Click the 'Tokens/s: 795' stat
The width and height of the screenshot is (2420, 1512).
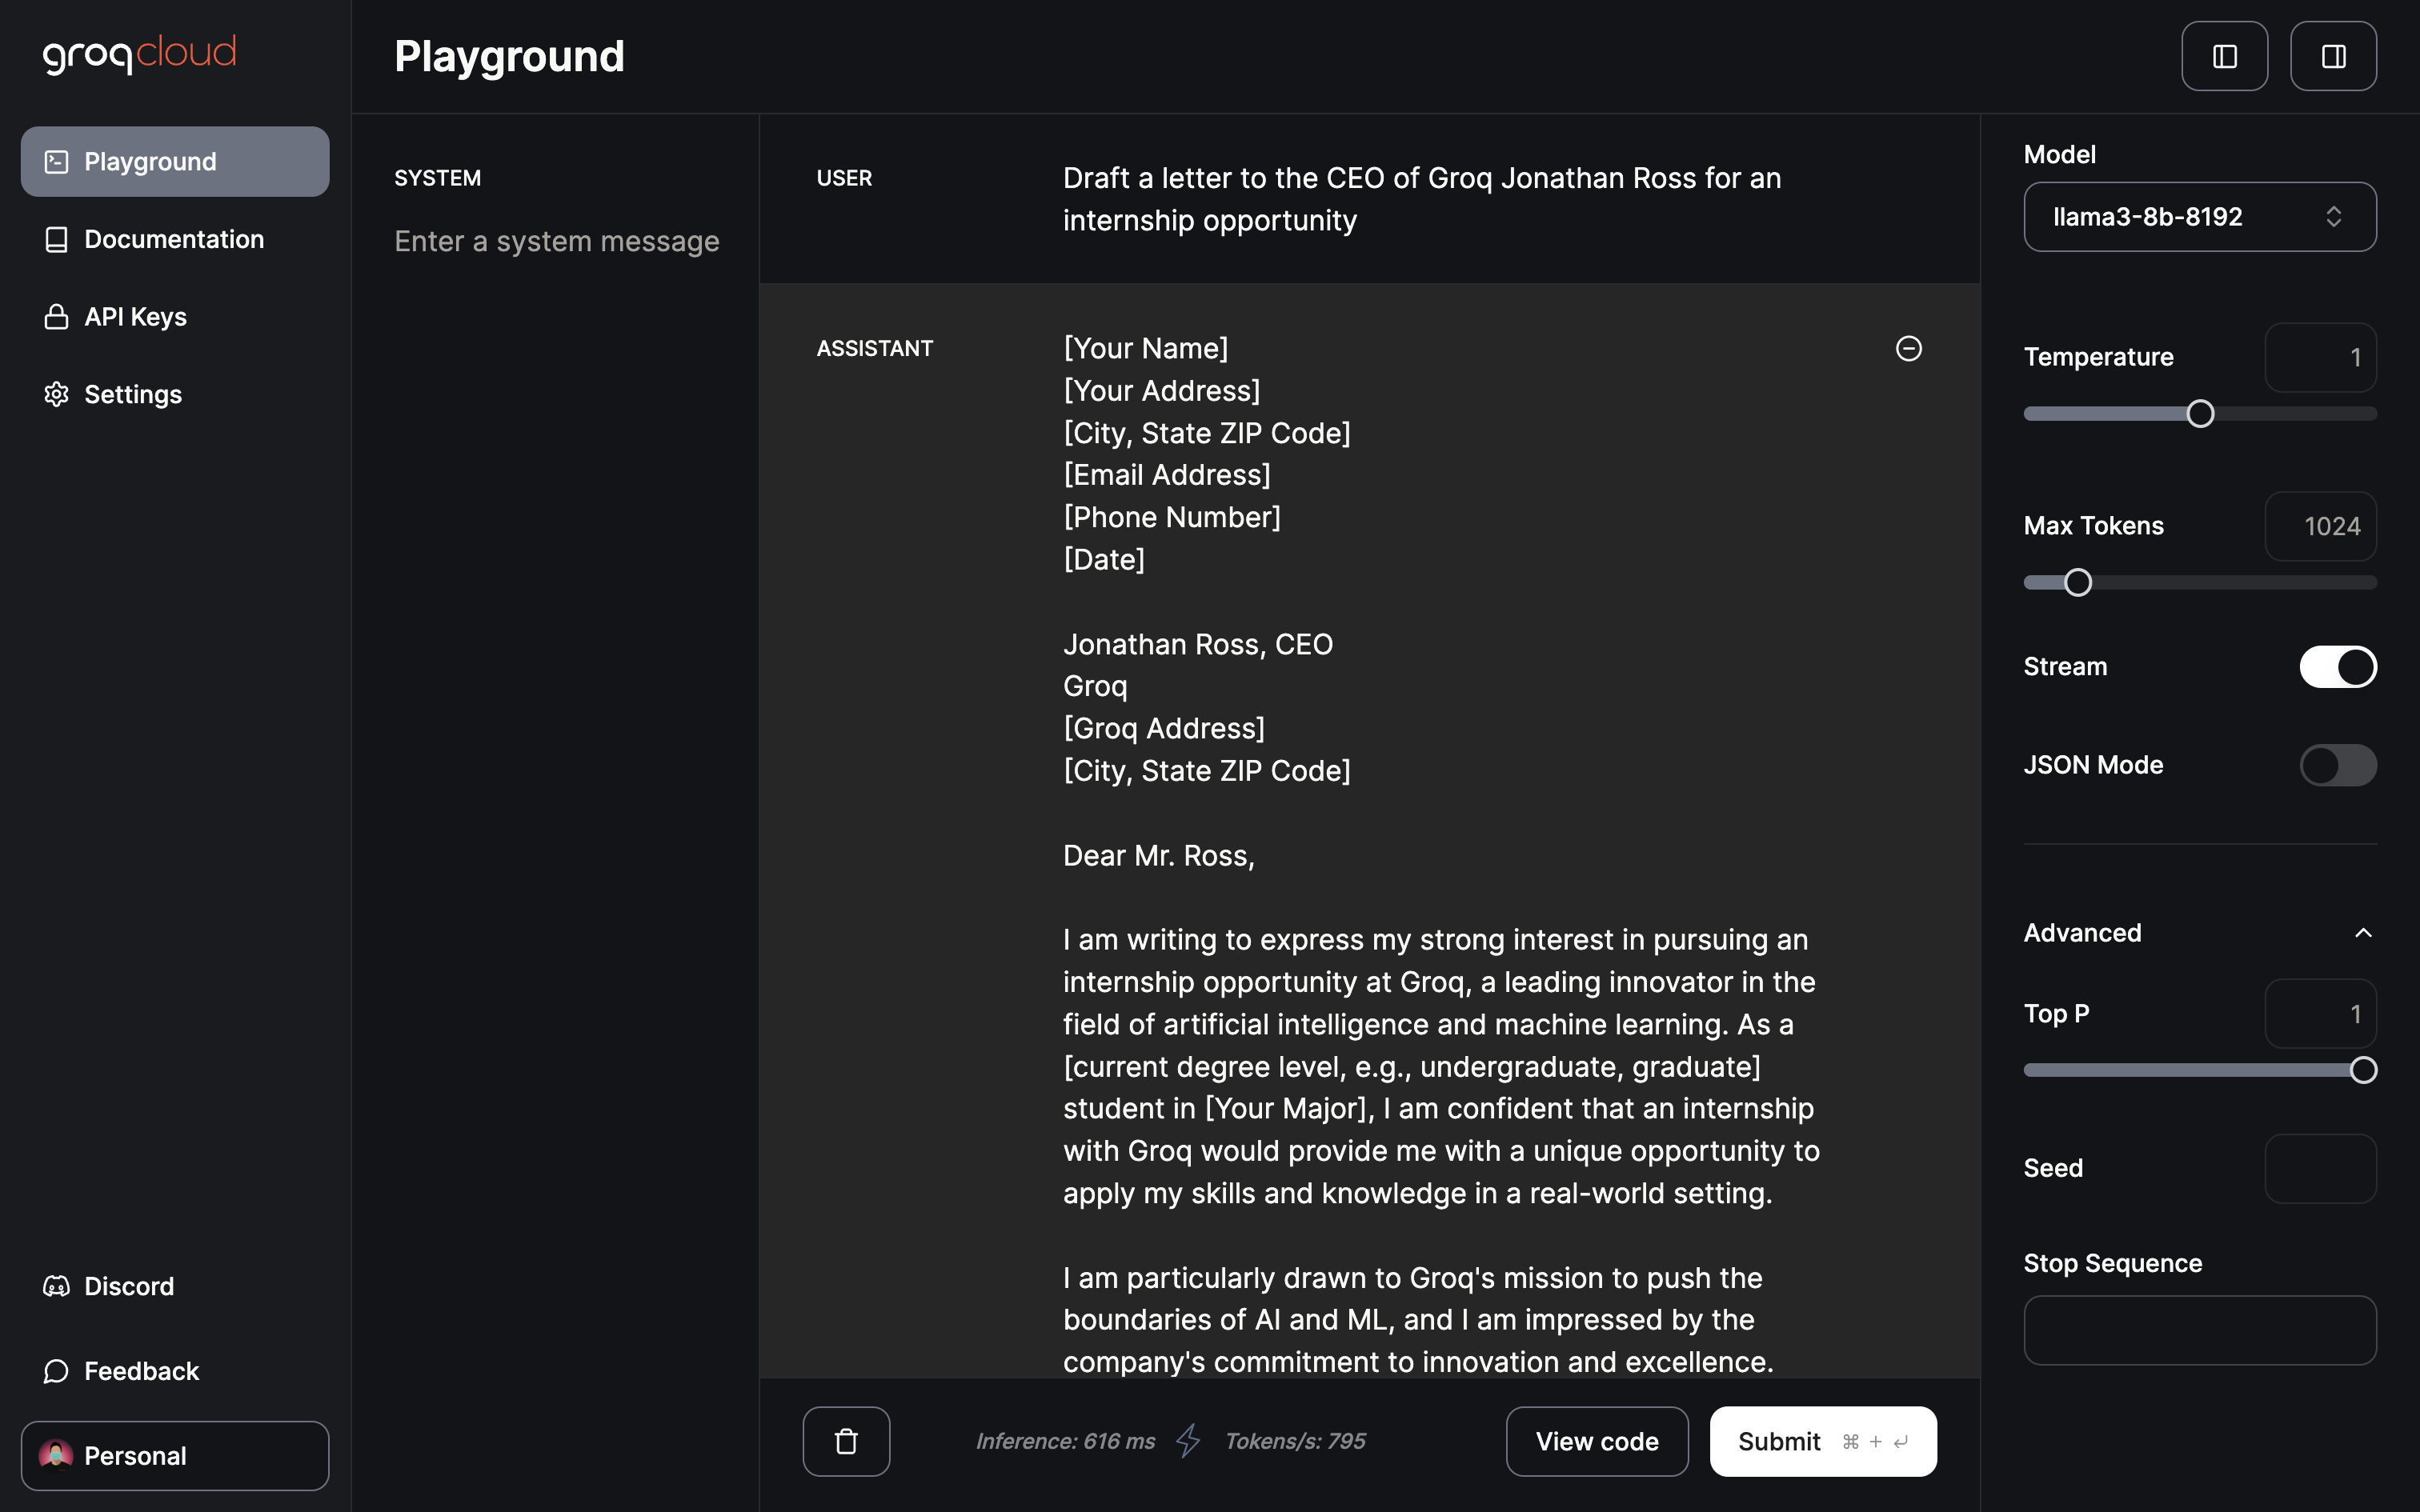(1295, 1441)
